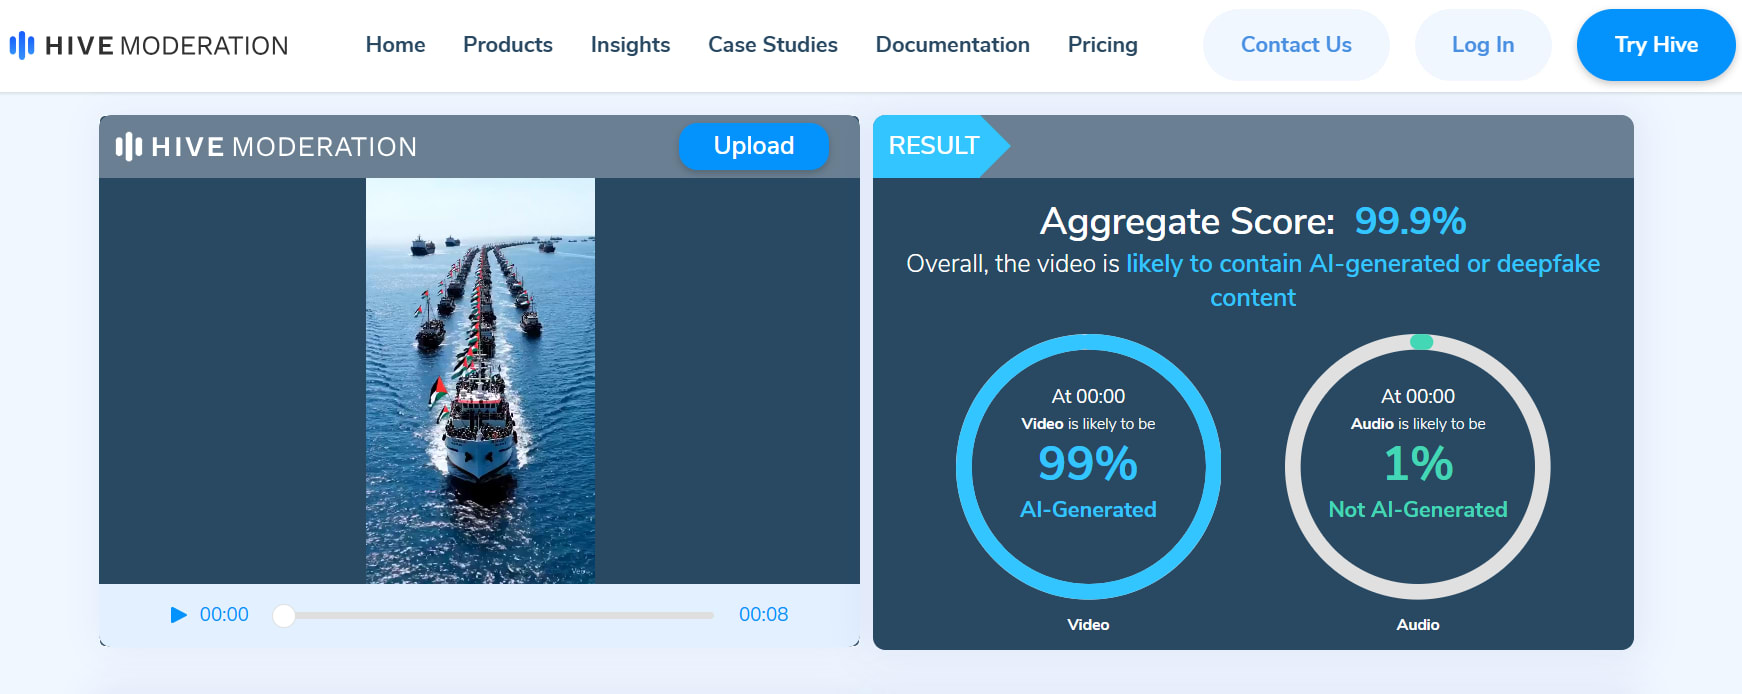Click the 1% Not AI-Generated audio gauge
Viewport: 1742px width, 694px height.
(1417, 467)
